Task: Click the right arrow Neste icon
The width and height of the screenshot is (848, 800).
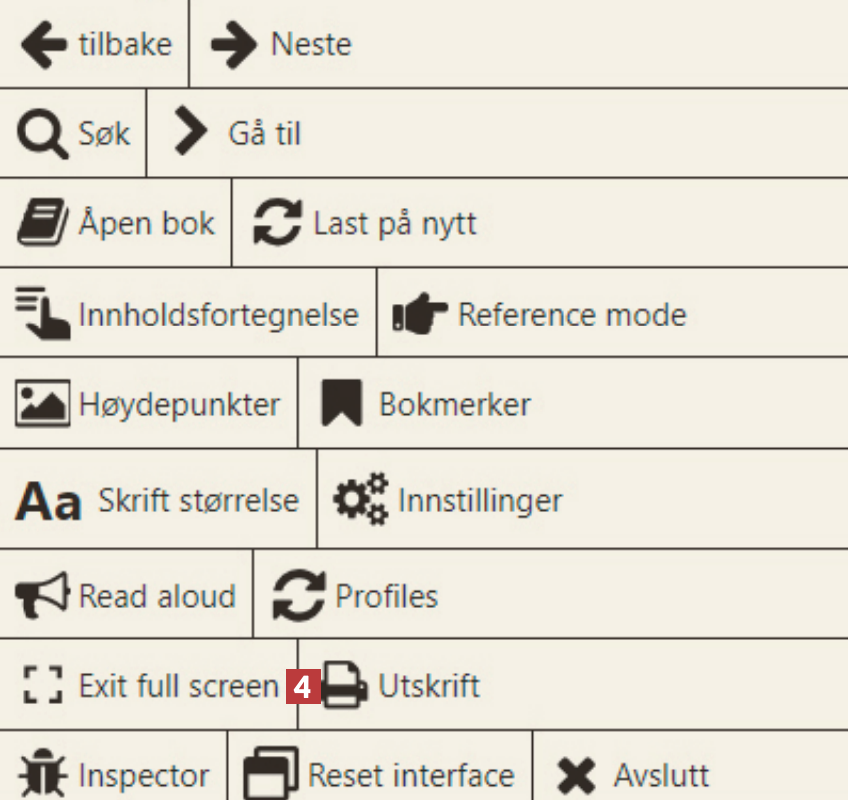Action: 234,45
